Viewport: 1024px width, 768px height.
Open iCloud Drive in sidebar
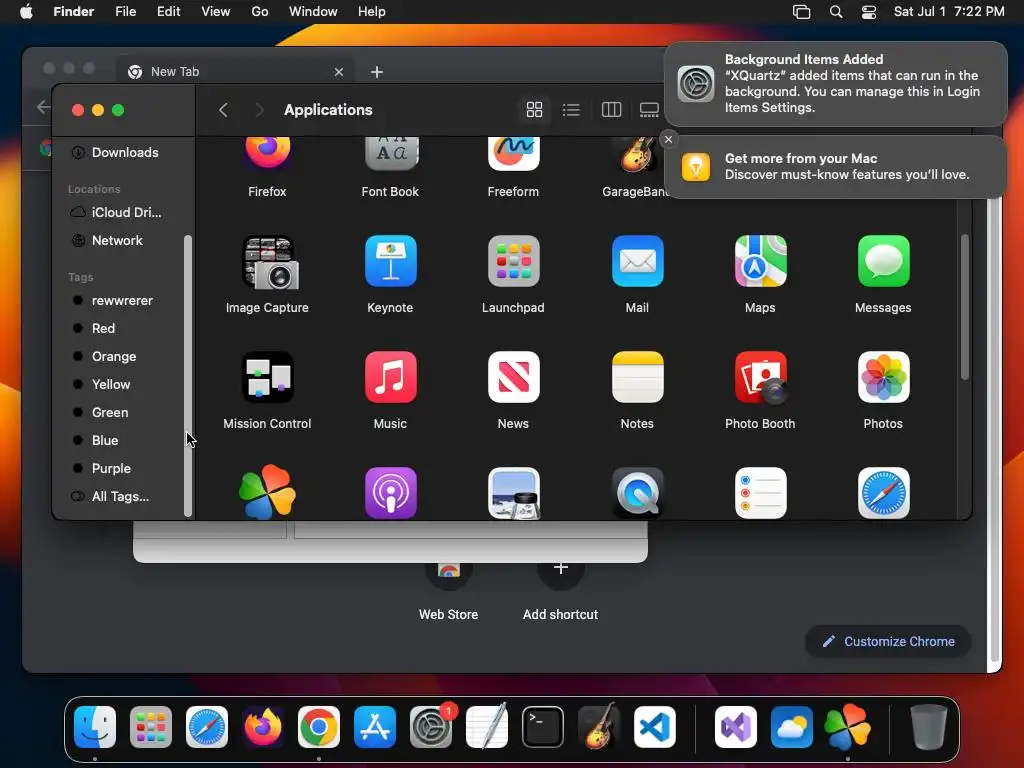(x=116, y=212)
